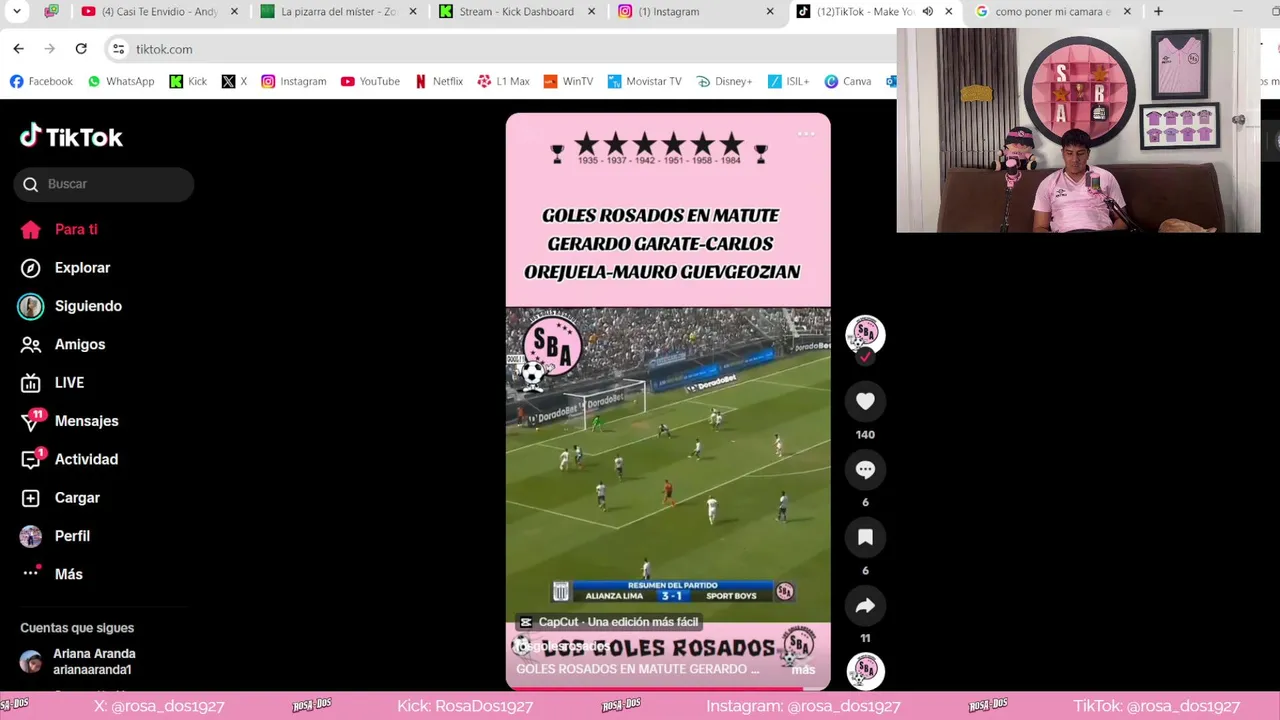Mute the TikTok tab audio icon
Screen dimensions: 1280x720
pos(927,12)
